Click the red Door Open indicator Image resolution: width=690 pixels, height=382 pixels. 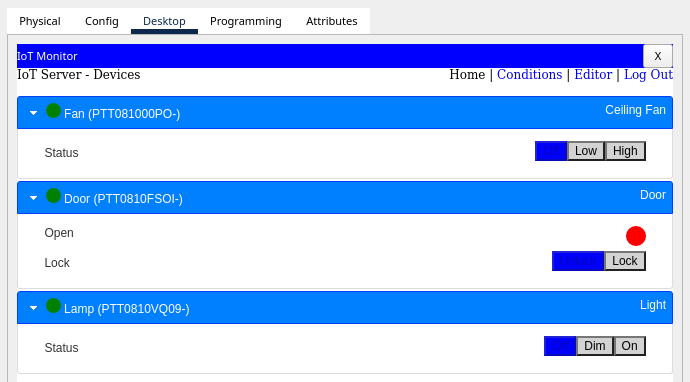point(636,236)
